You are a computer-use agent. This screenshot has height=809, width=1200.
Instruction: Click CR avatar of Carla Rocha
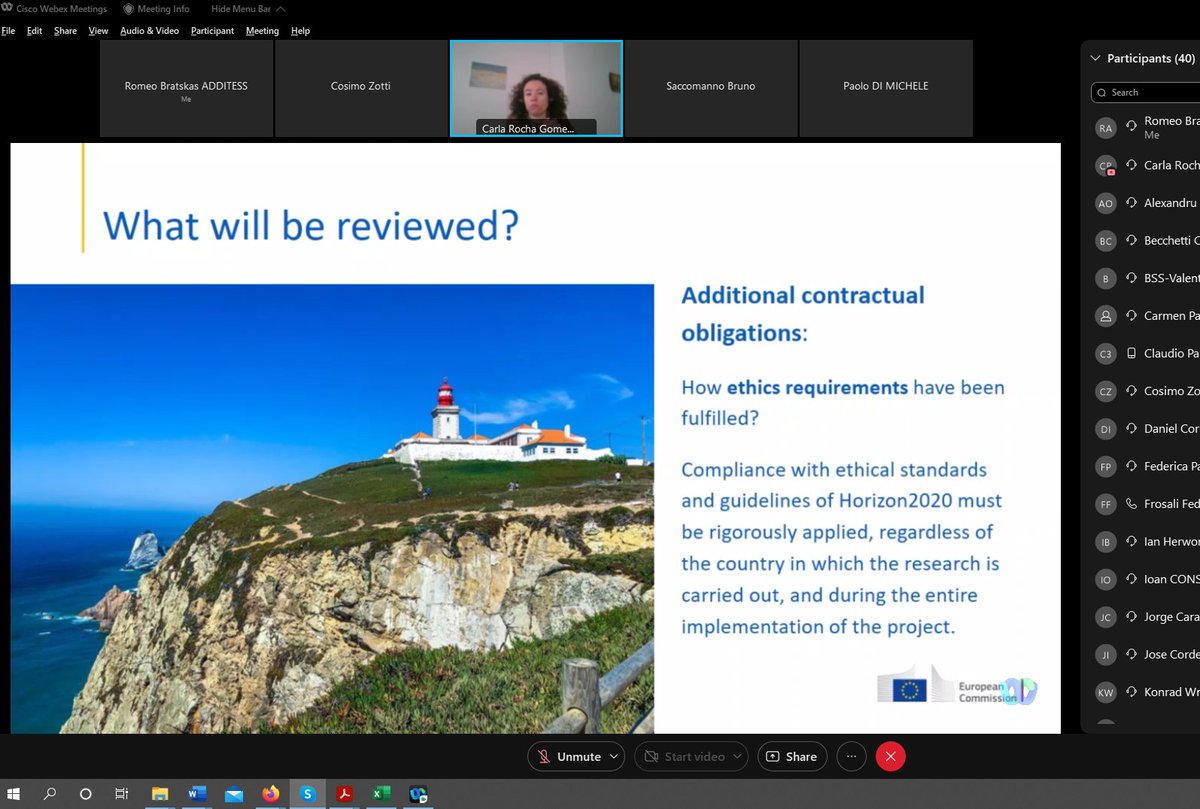pyautogui.click(x=1105, y=166)
